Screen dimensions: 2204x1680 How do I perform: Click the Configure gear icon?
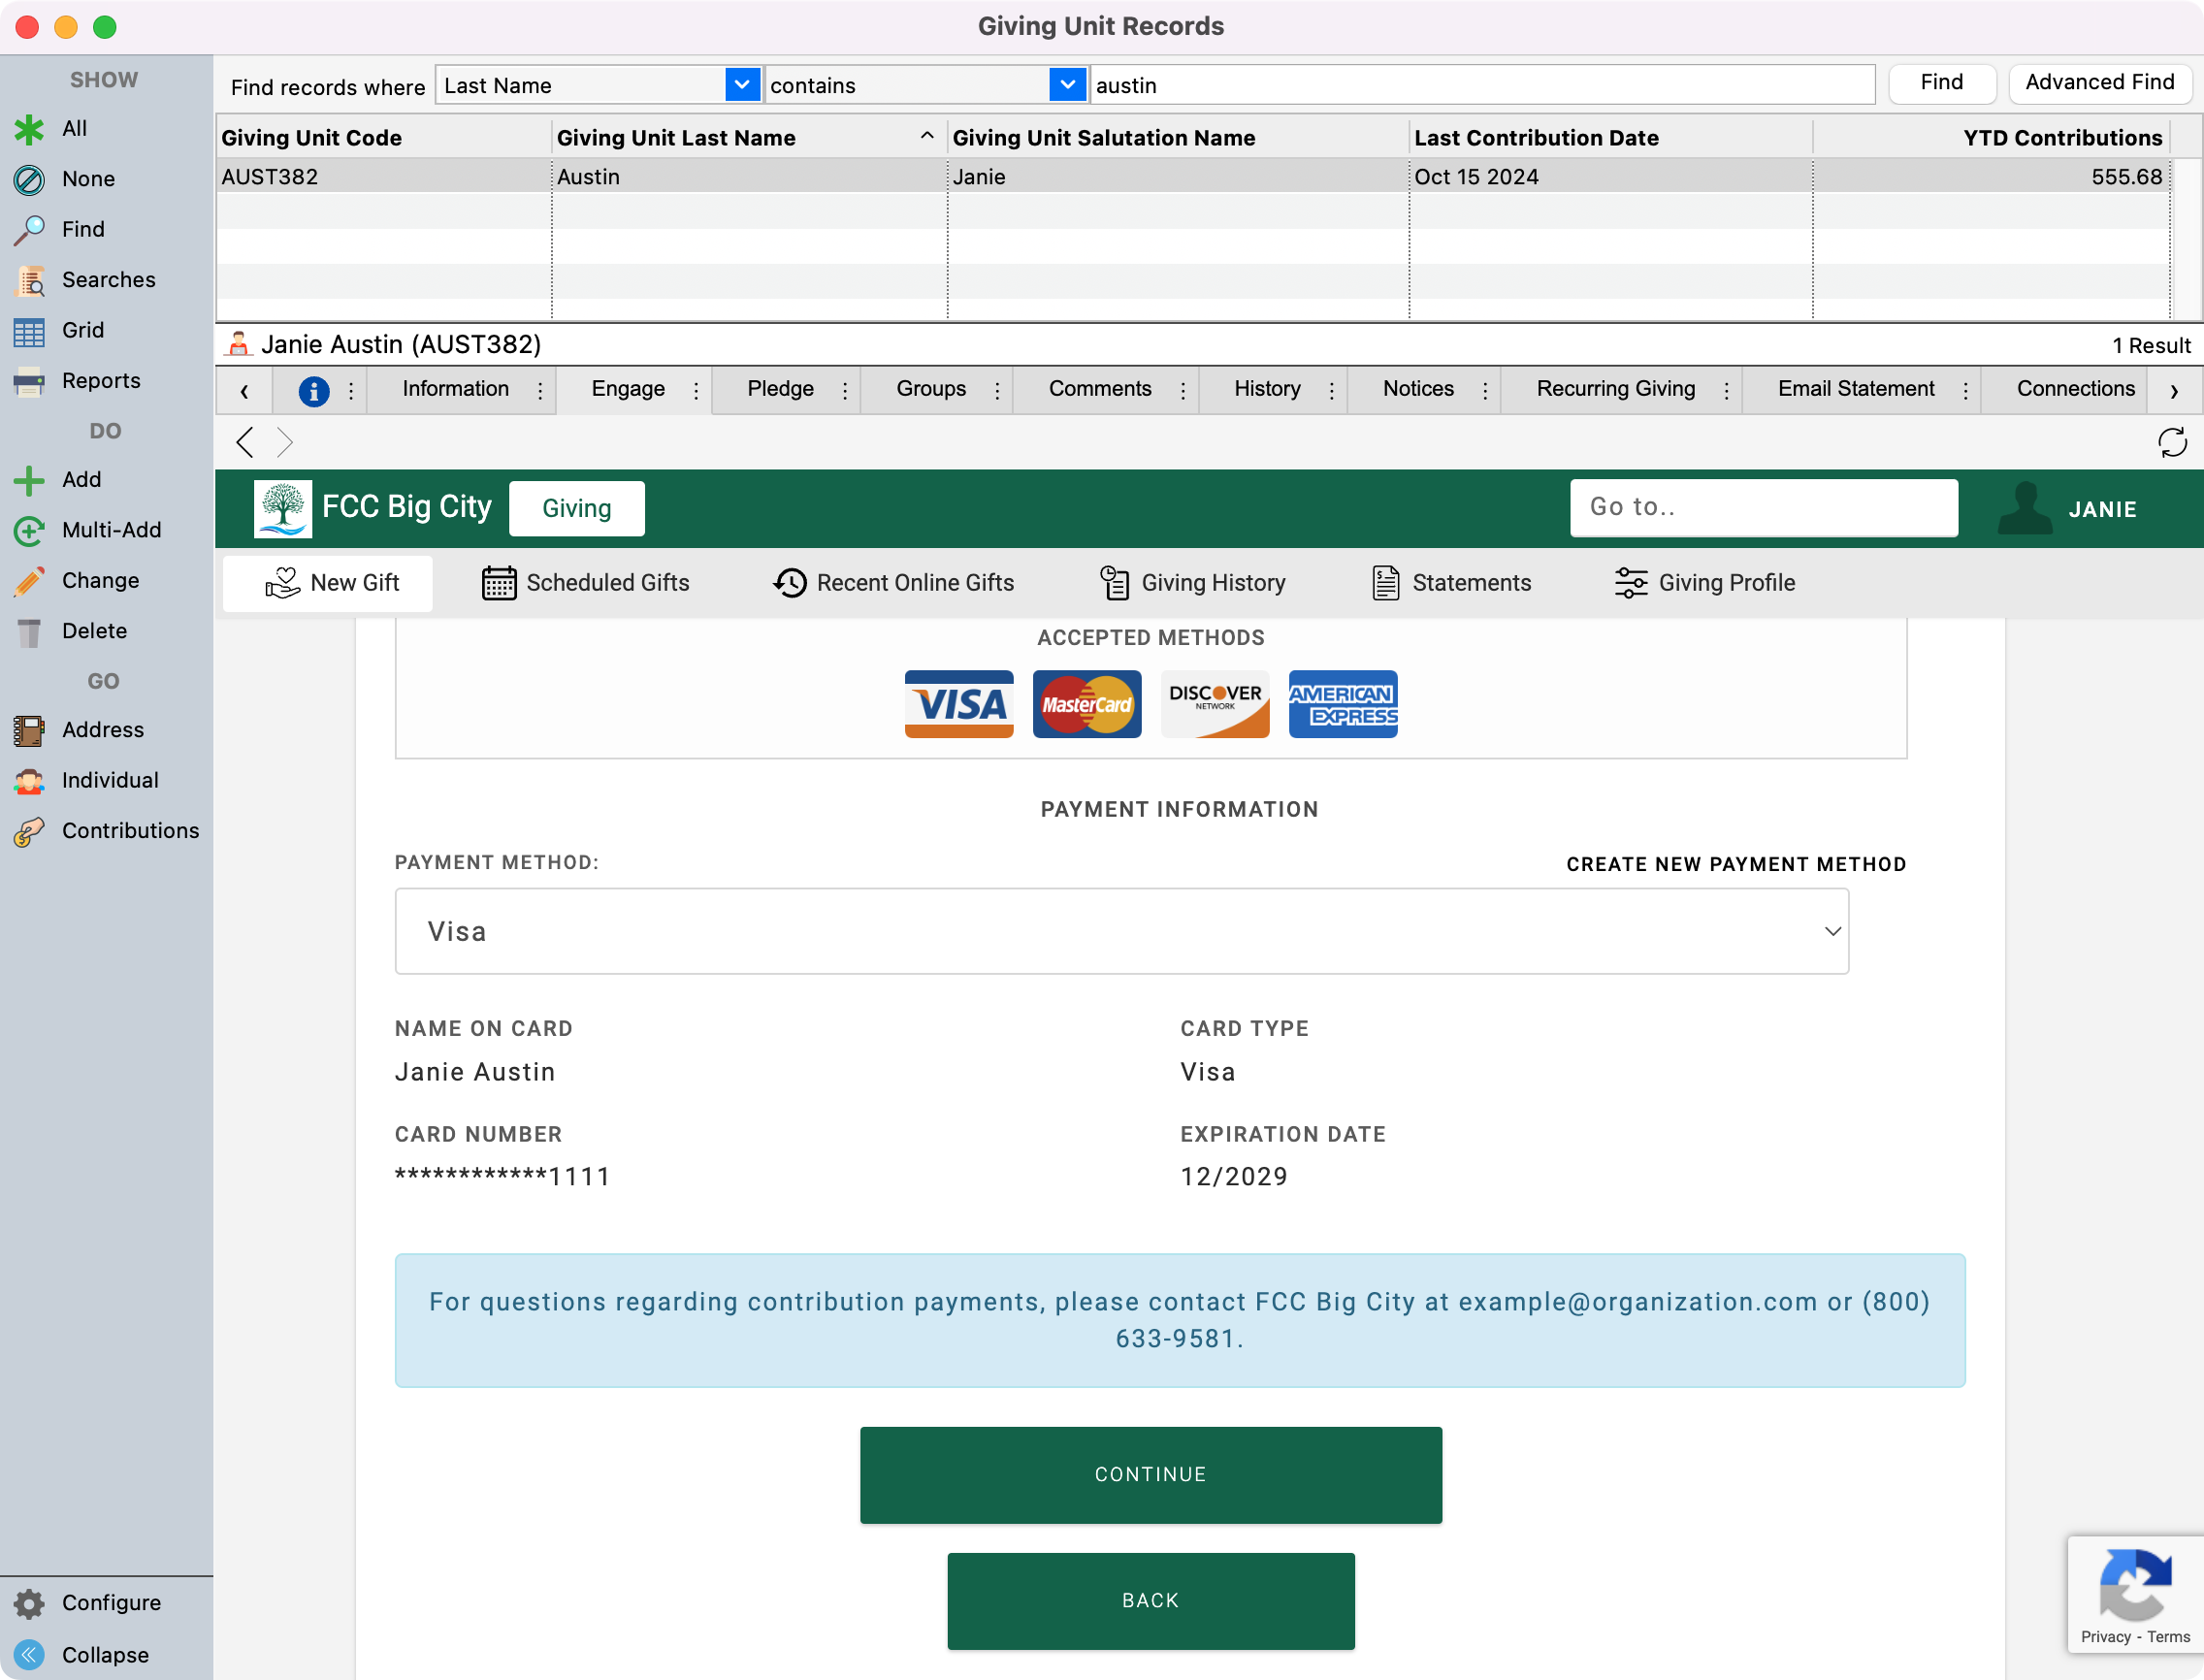pos(29,1603)
